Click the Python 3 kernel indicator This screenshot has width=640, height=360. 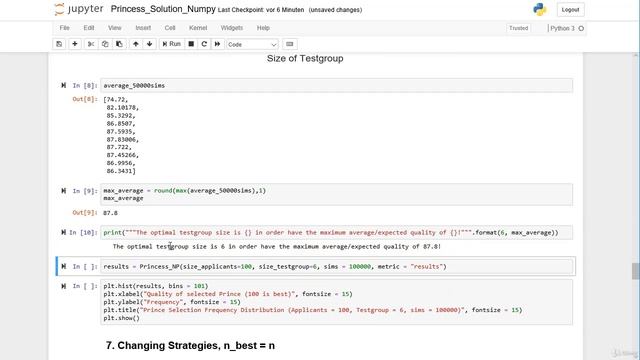pyautogui.click(x=562, y=28)
